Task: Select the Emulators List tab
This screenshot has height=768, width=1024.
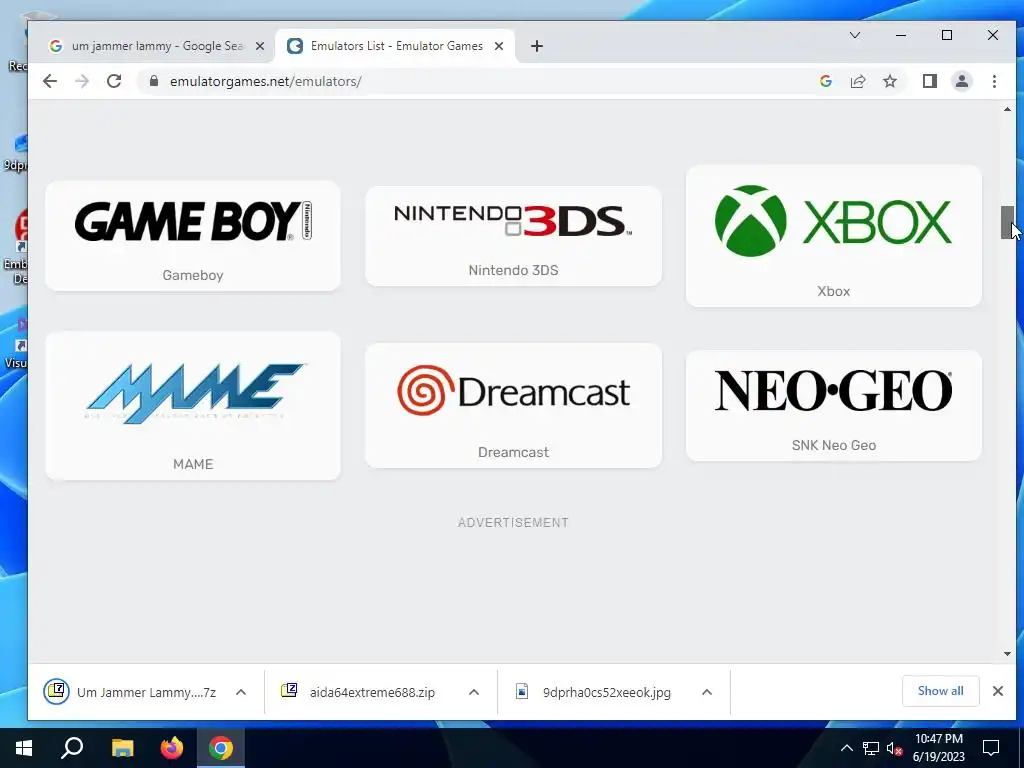Action: pyautogui.click(x=396, y=46)
